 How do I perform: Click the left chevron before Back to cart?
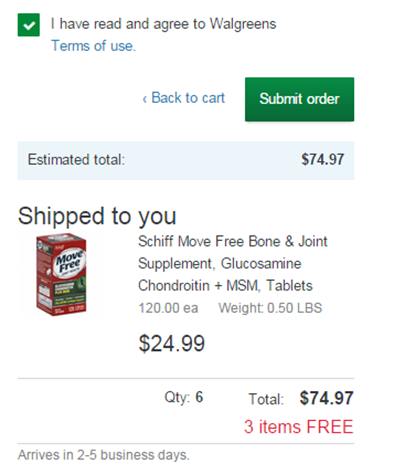tap(145, 99)
